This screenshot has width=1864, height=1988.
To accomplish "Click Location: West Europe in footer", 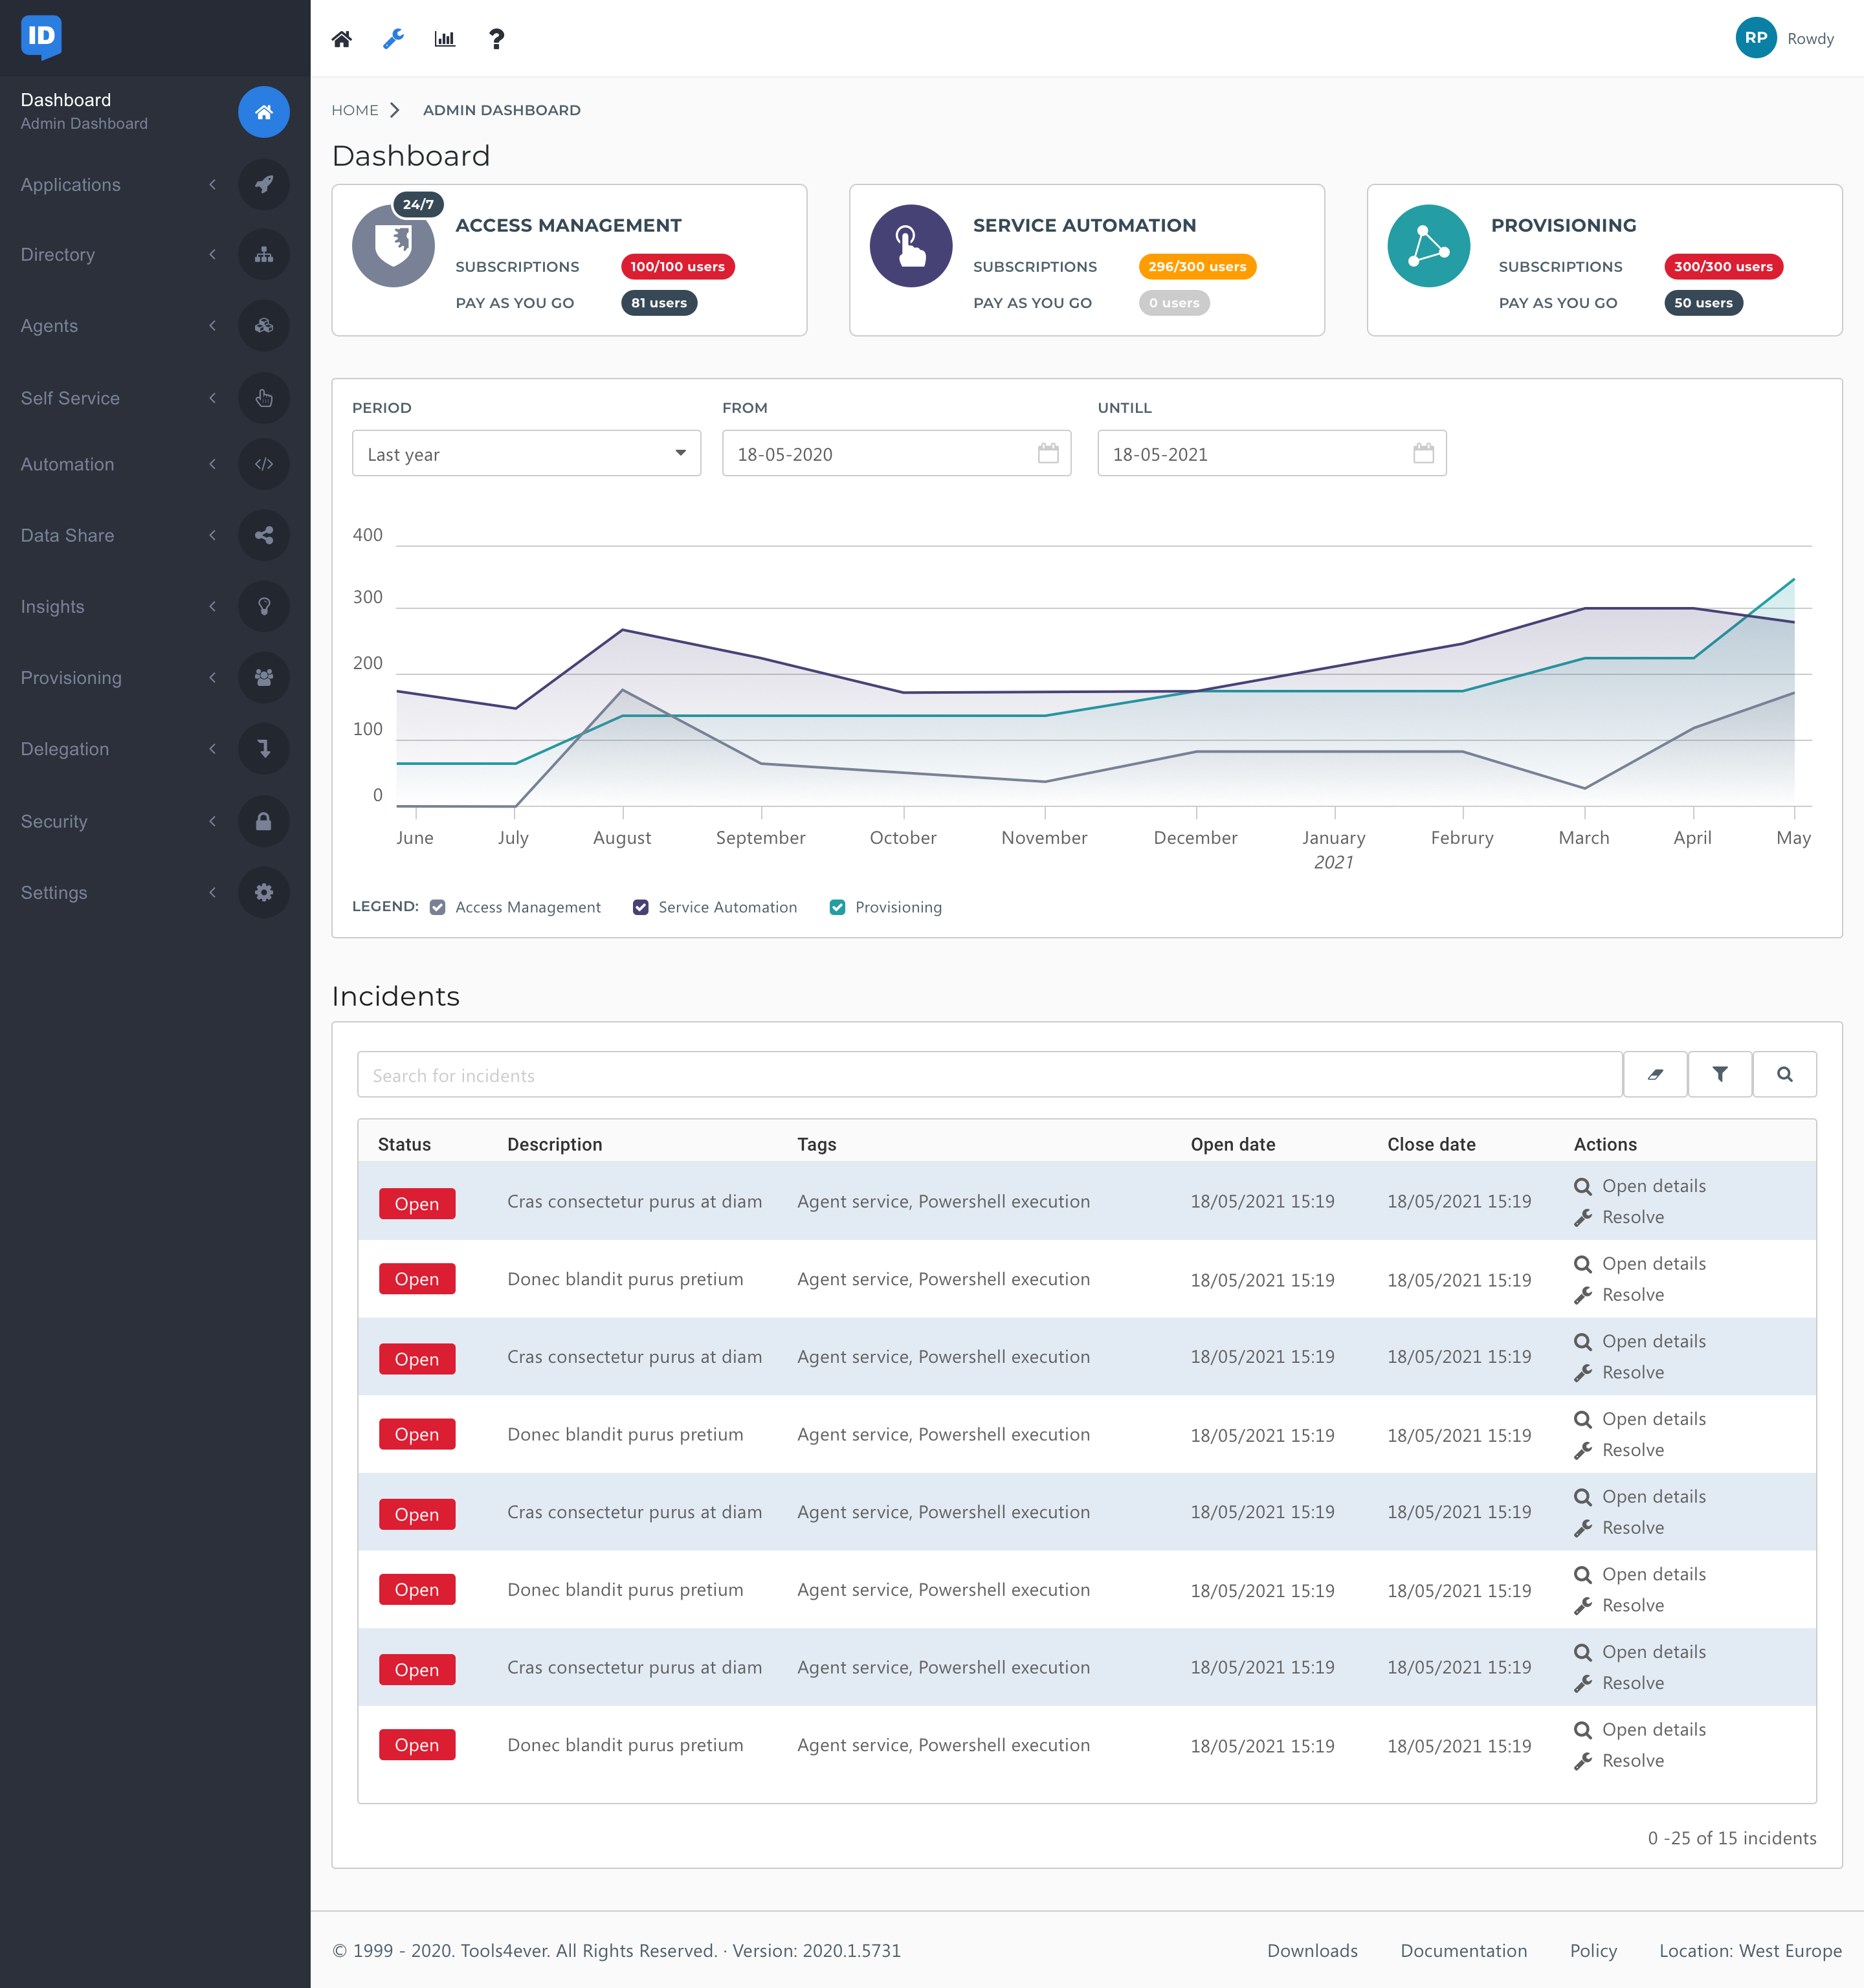I will point(1750,1950).
